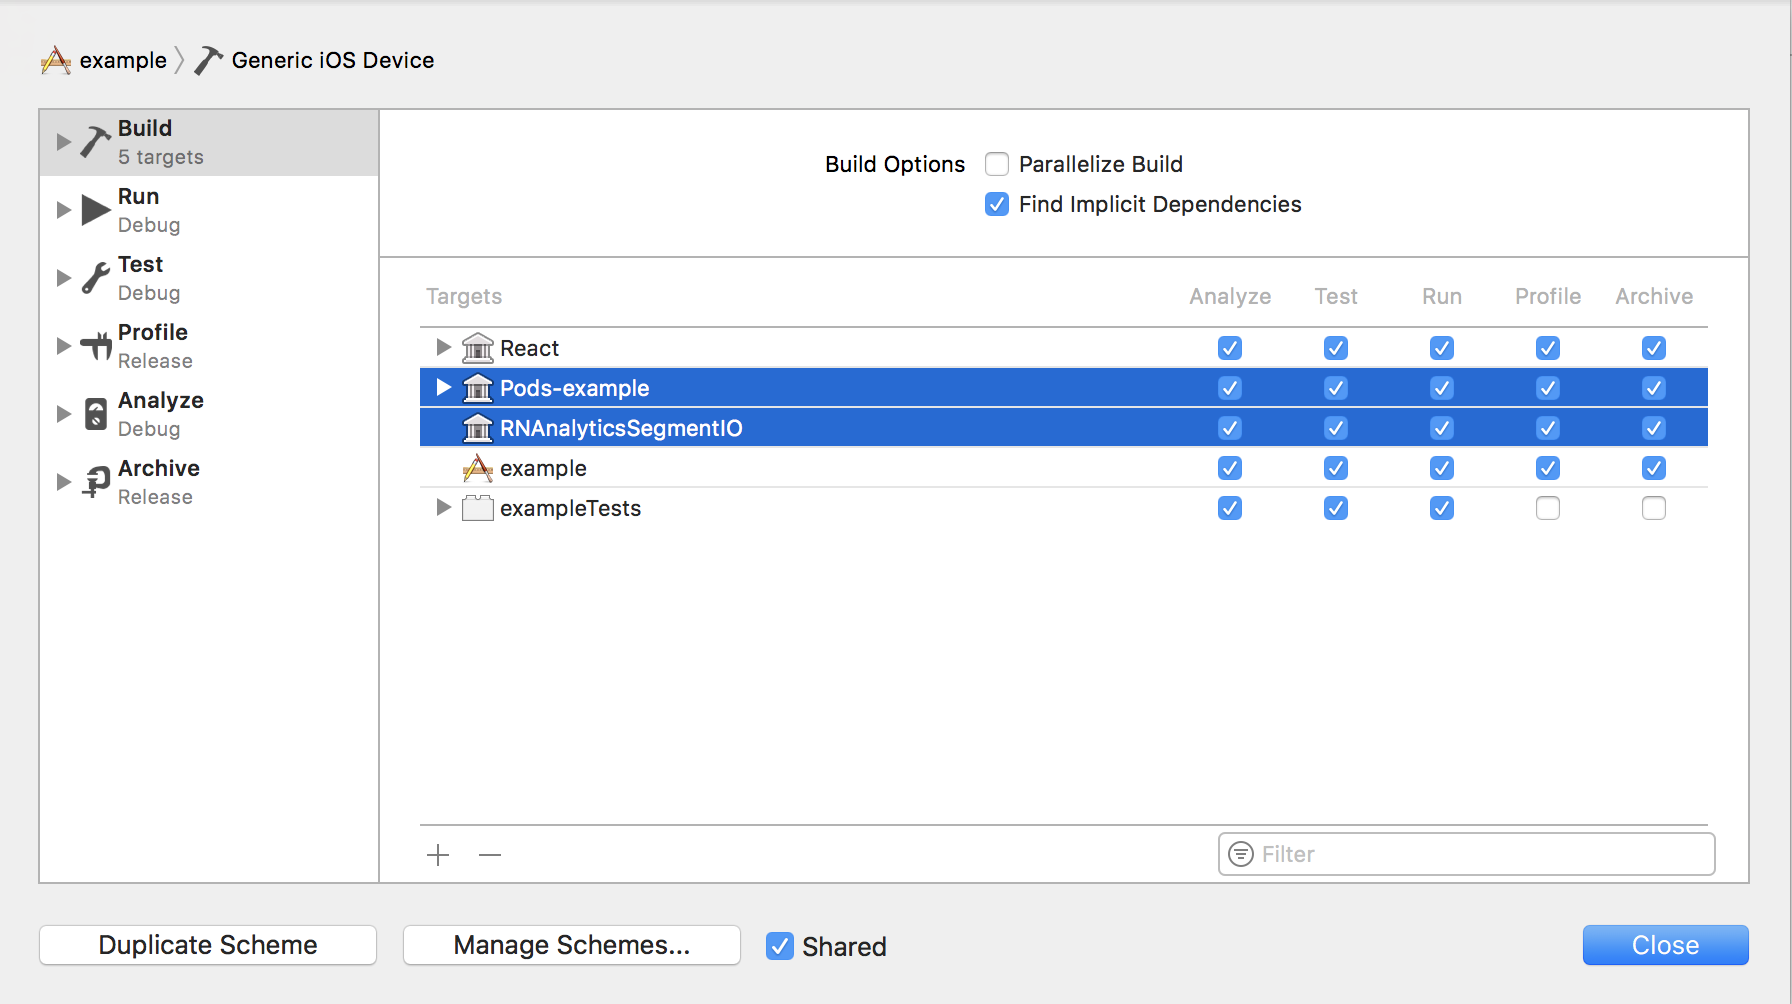The height and width of the screenshot is (1004, 1792).
Task: Select the Archive icon in sidebar
Action: [x=95, y=482]
